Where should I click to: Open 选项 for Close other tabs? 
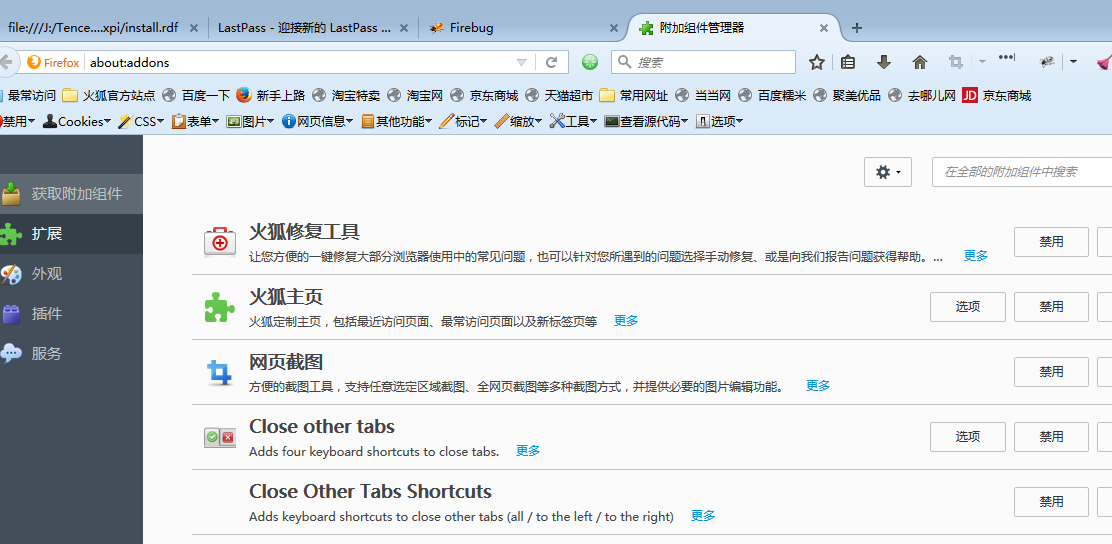coord(967,437)
